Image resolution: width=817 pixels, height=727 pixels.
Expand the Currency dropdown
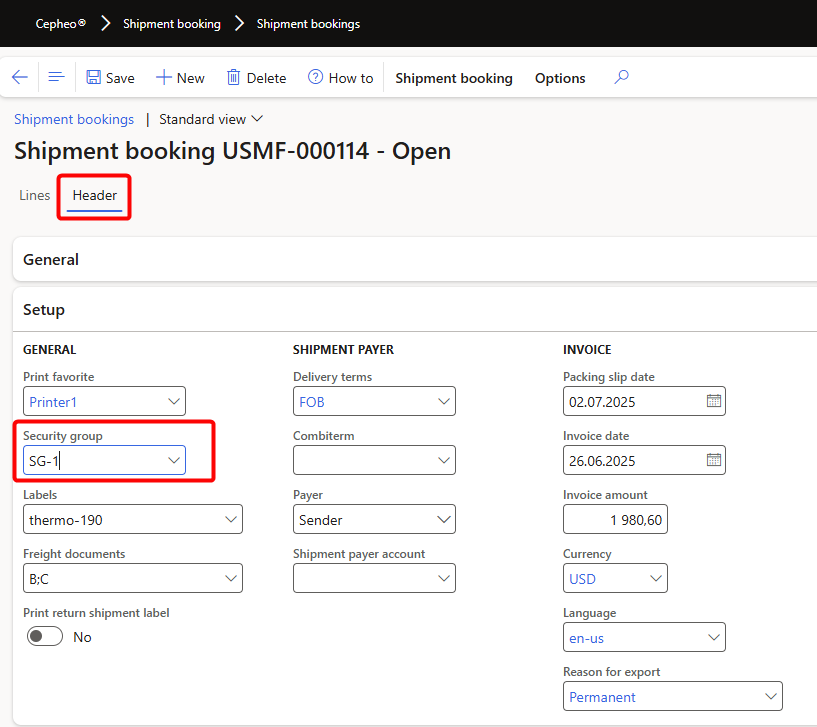(656, 579)
